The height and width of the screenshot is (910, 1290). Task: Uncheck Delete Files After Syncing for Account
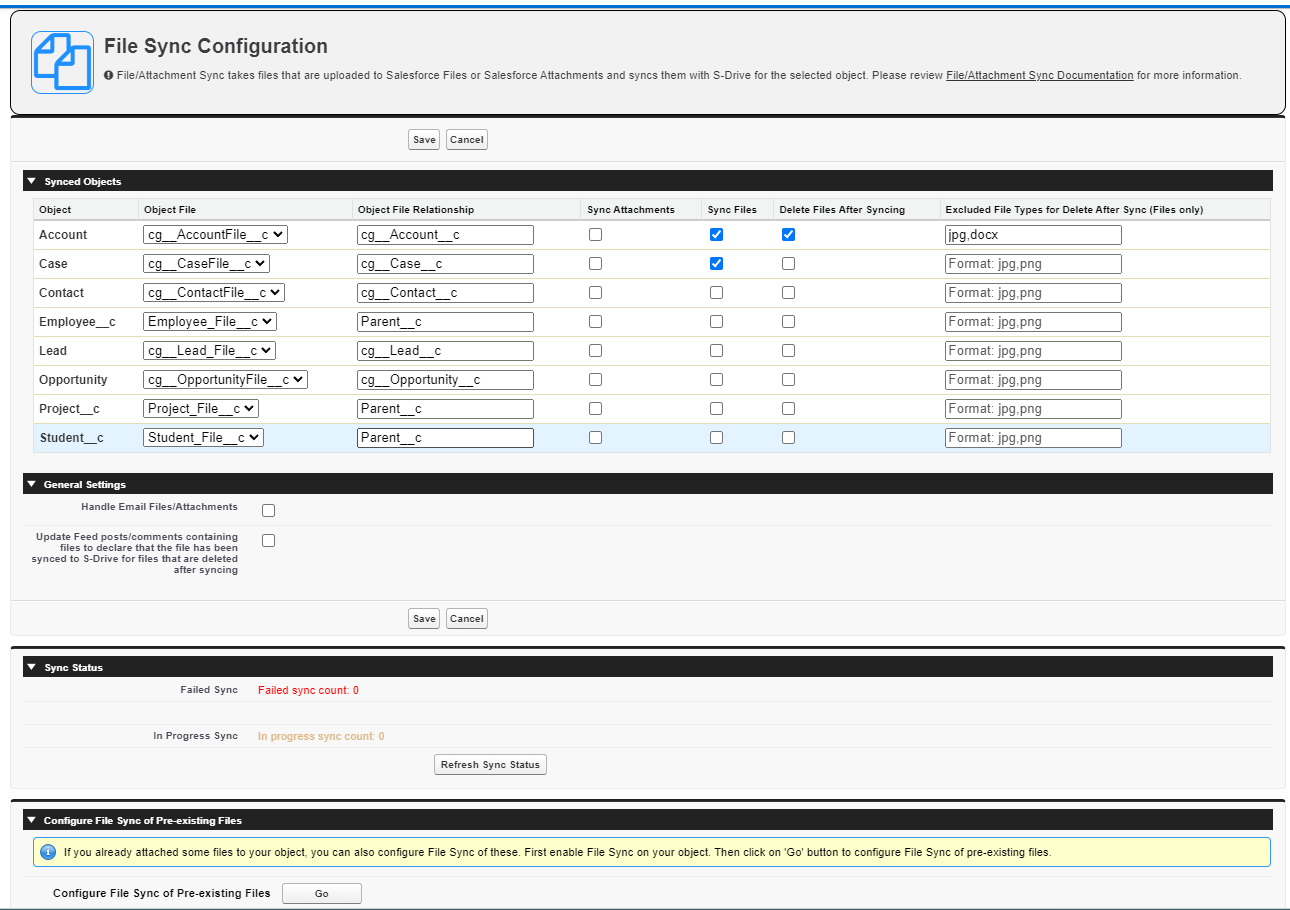click(x=789, y=235)
